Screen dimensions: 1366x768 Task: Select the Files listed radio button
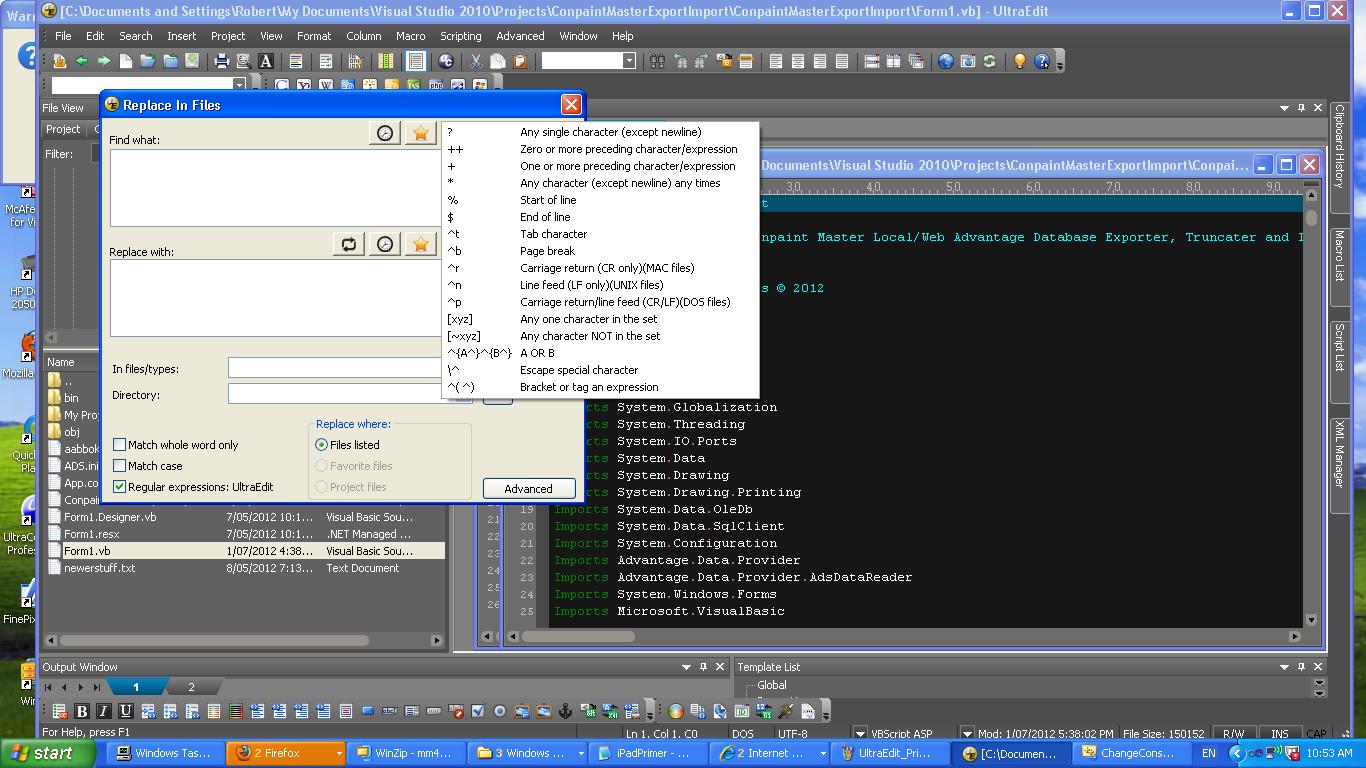pyautogui.click(x=322, y=445)
